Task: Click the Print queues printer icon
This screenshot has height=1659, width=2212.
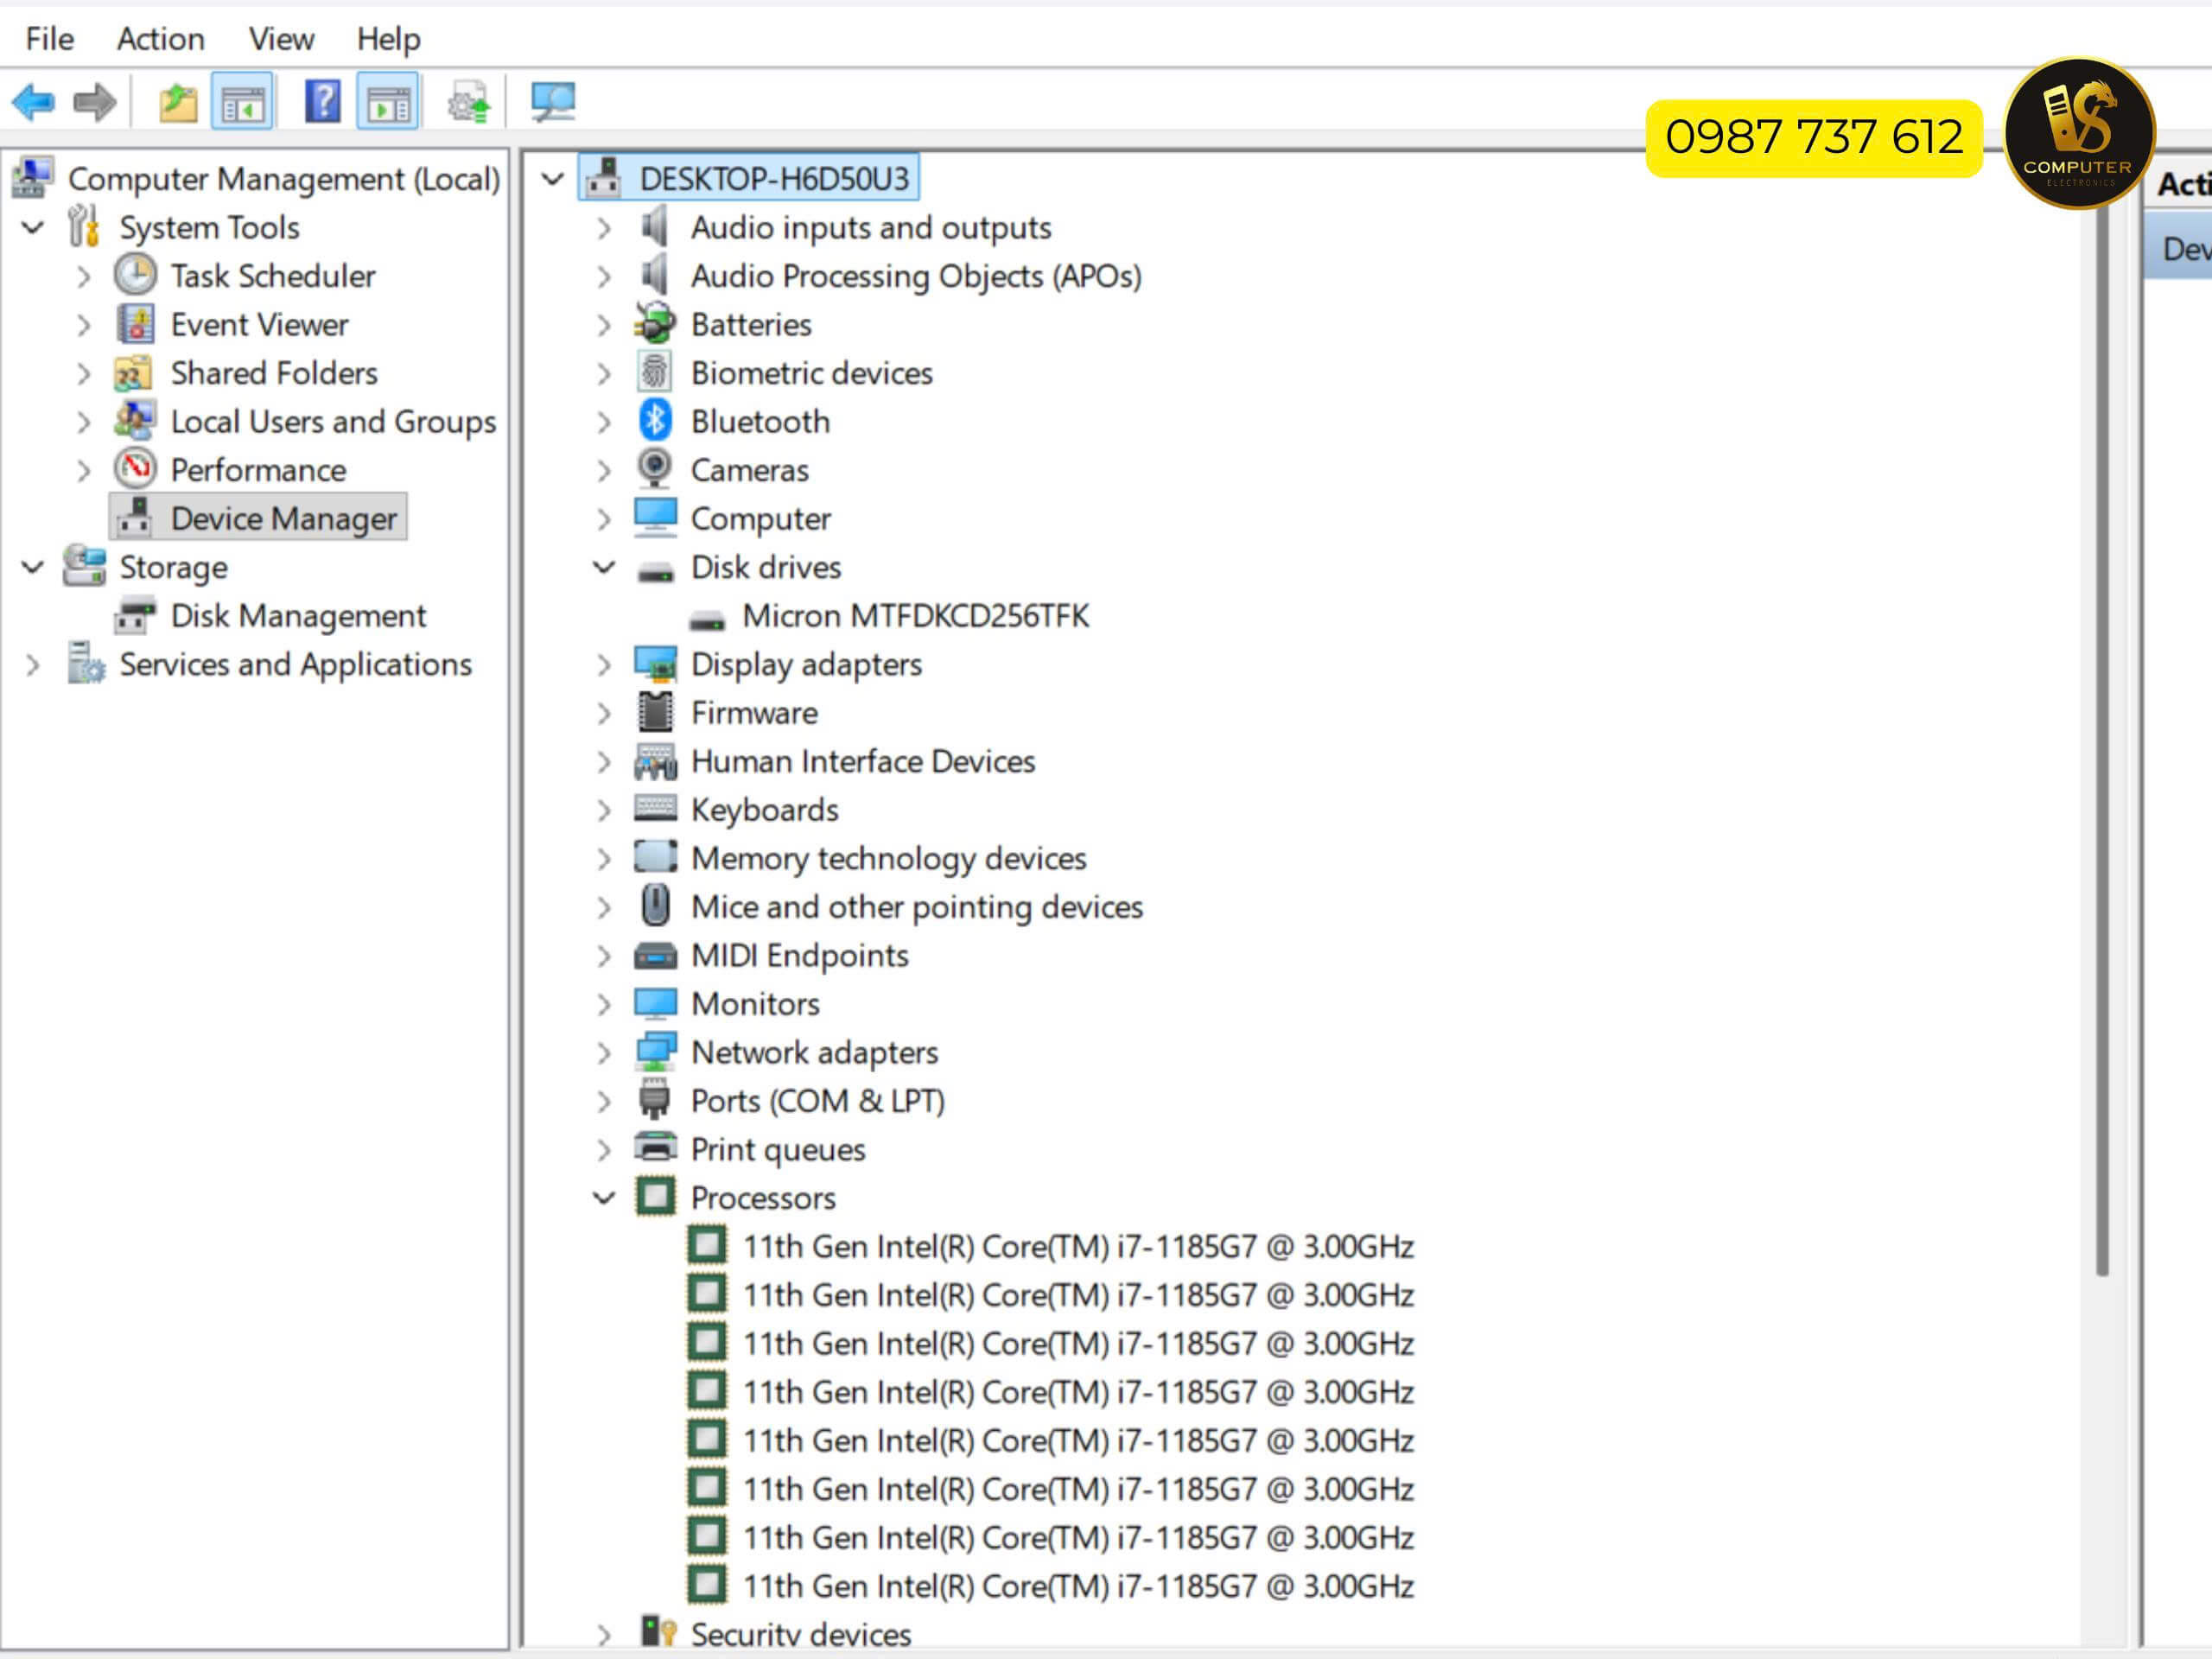Action: 655,1148
